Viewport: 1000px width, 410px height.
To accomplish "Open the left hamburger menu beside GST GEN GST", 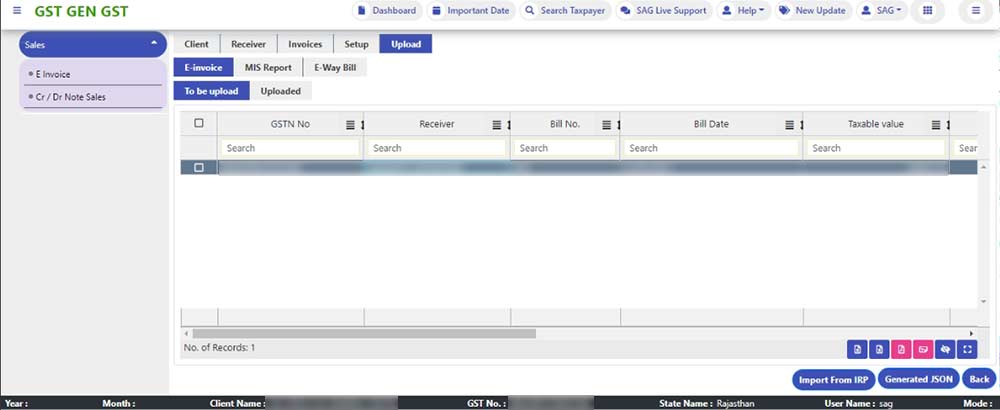I will (16, 10).
